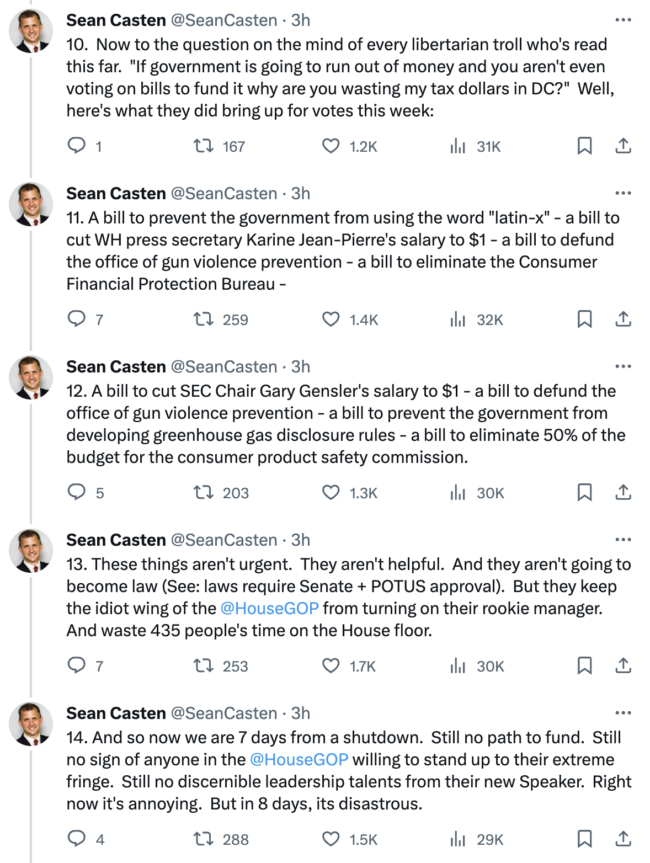Open Sean Casten's avatar on tweet 10
Image resolution: width=650 pixels, height=863 pixels.
31,35
